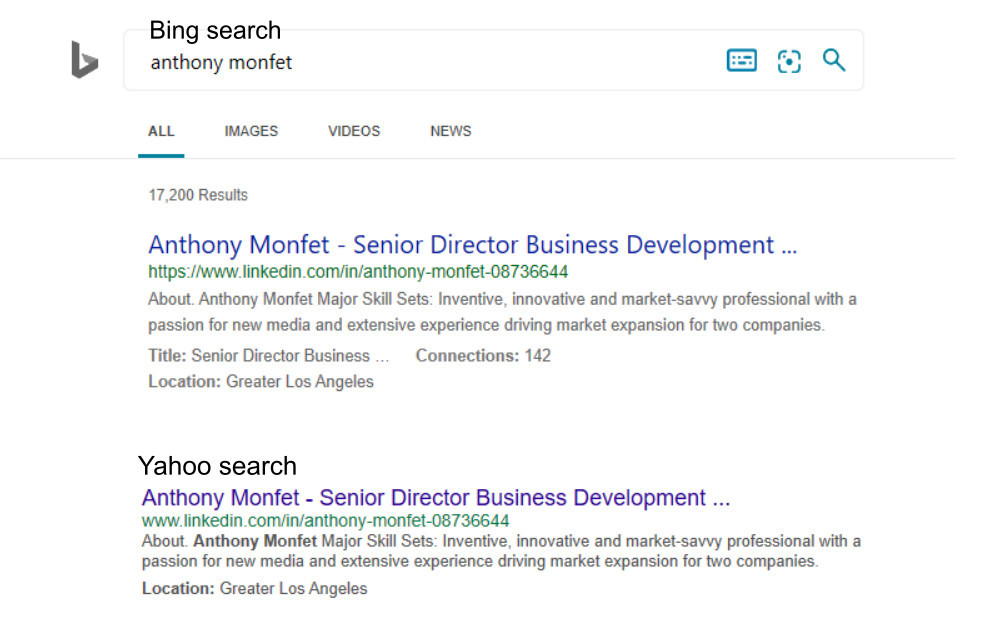Click the 'Bing search' heading text

(215, 31)
